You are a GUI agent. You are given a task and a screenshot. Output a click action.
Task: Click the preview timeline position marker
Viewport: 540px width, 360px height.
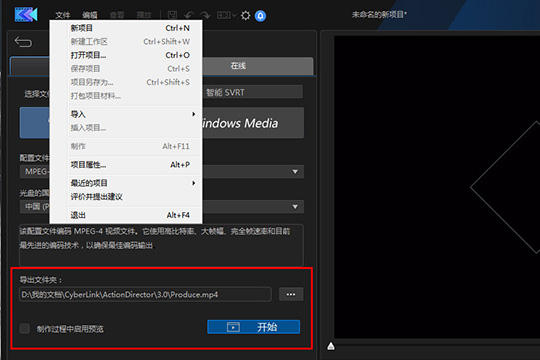point(331,346)
